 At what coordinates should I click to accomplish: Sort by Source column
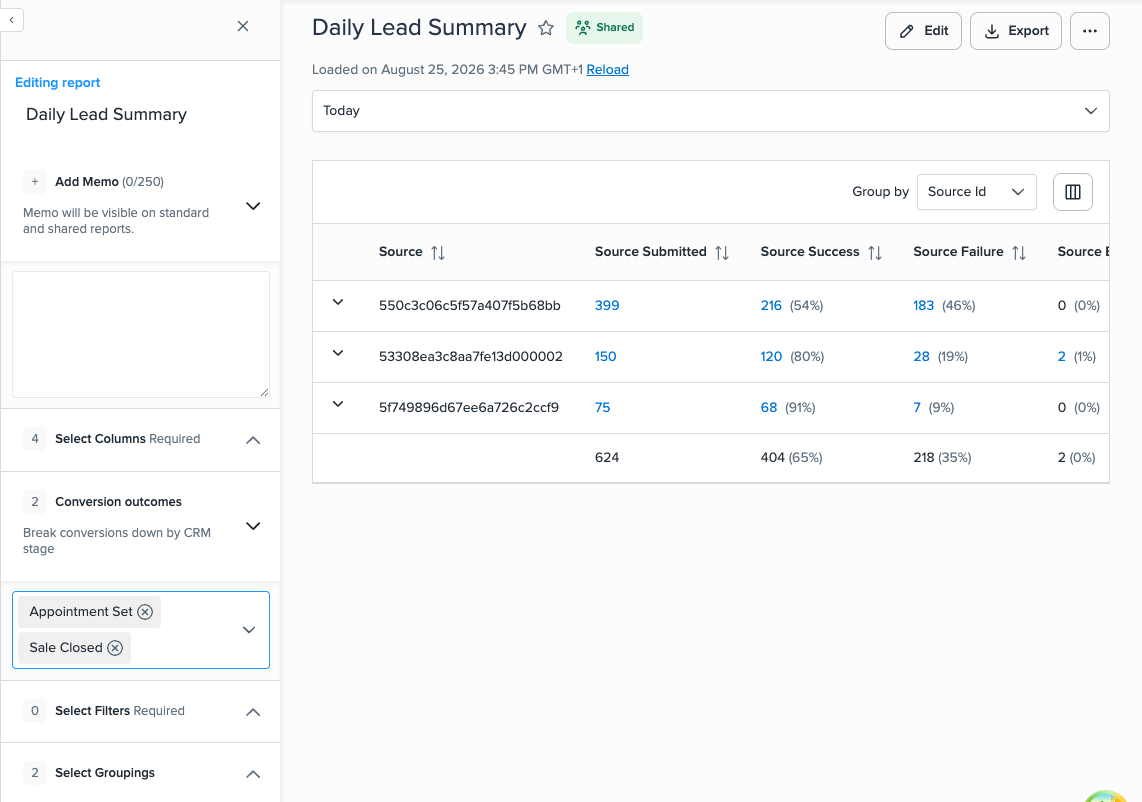438,253
